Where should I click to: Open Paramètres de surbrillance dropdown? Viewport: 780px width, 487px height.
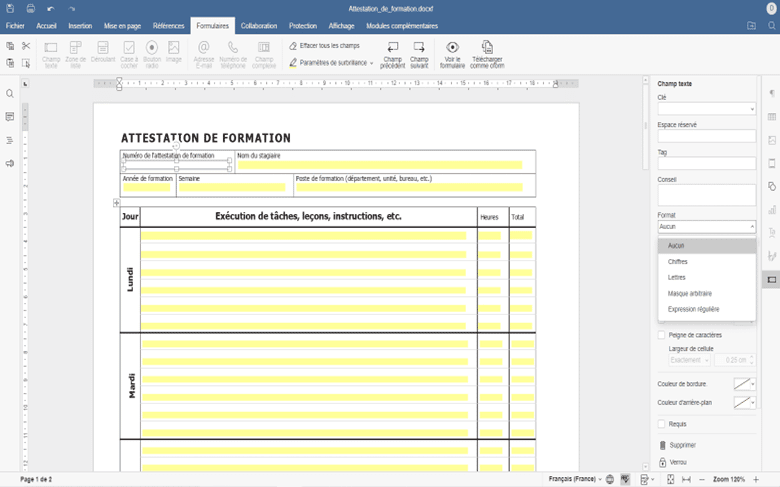[335, 63]
